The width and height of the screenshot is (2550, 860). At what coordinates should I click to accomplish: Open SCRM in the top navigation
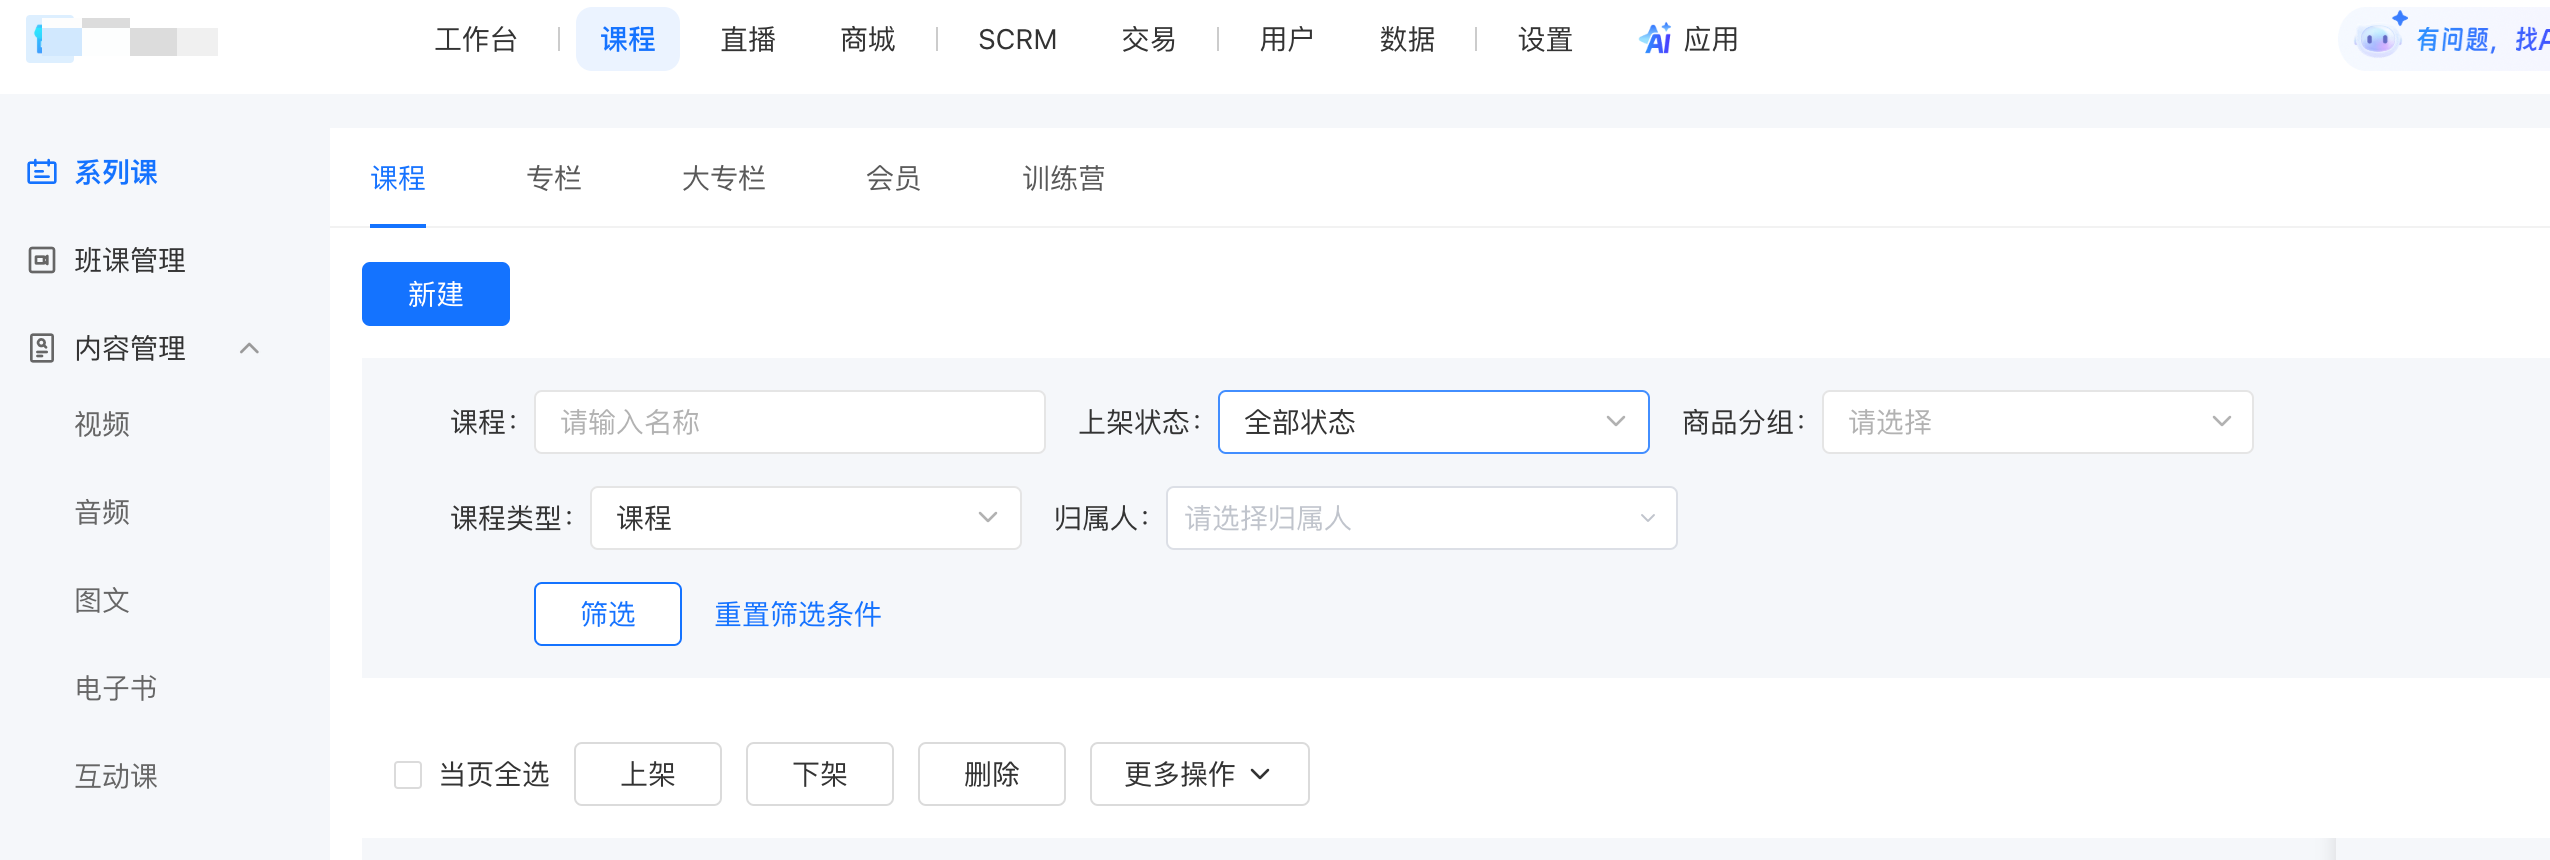click(x=1017, y=40)
